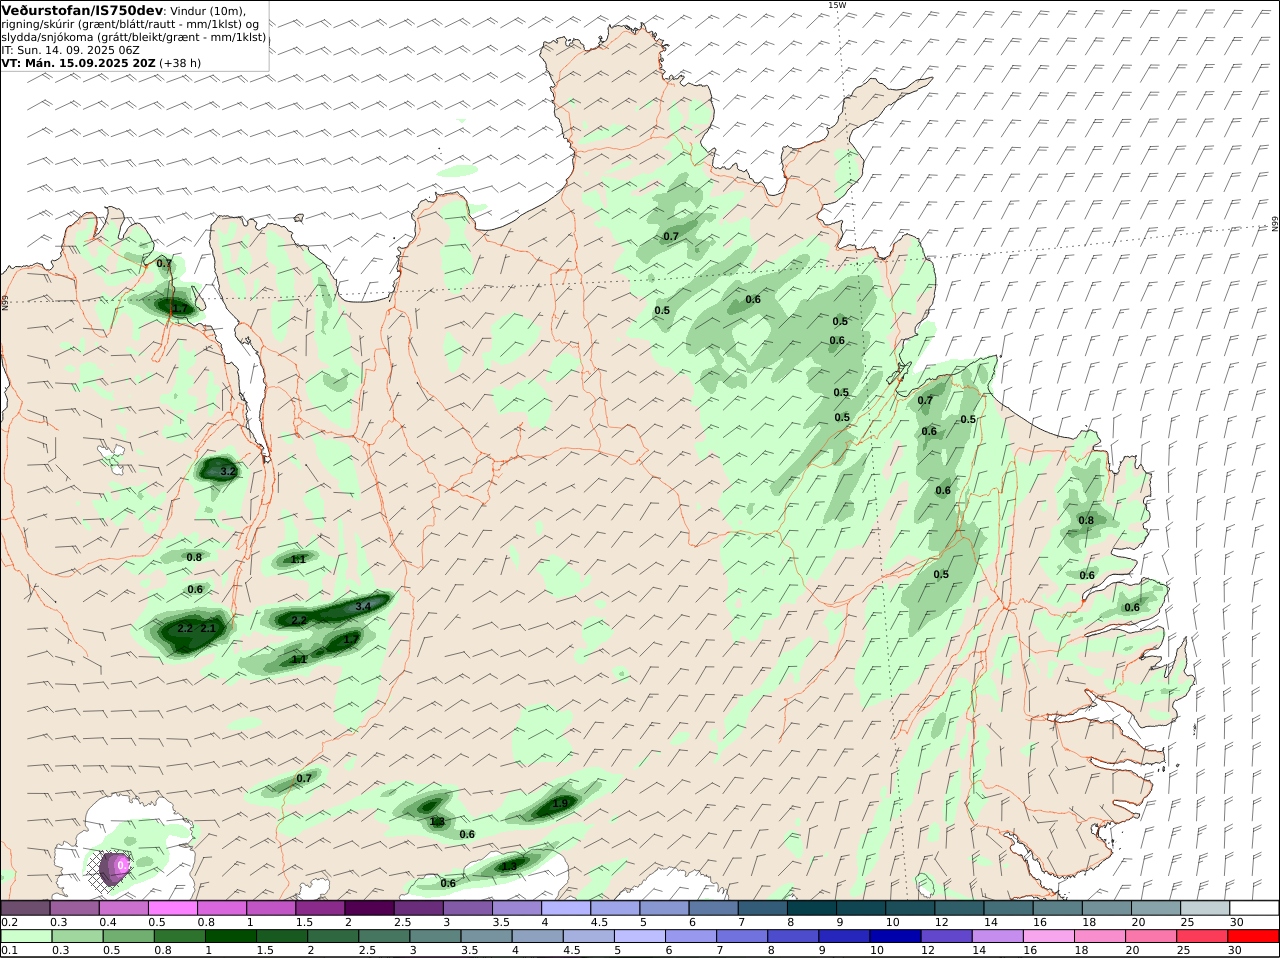
Task: Click the 2.1 precipitation value on the map
Action: [x=208, y=628]
